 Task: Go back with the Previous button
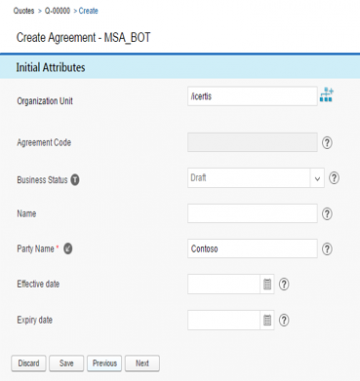coord(104,363)
